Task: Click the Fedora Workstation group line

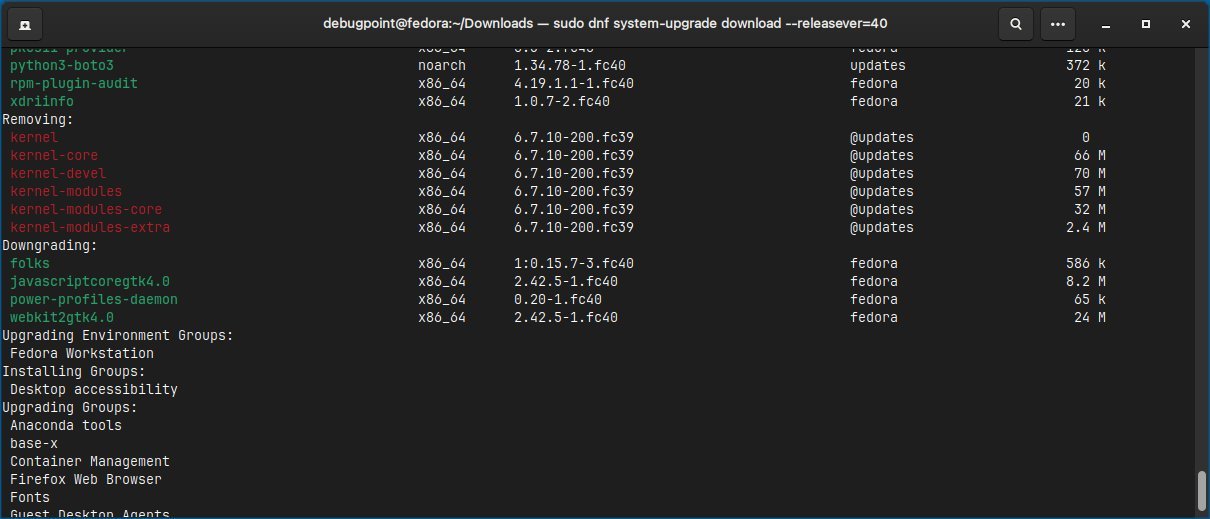Action: coord(82,353)
